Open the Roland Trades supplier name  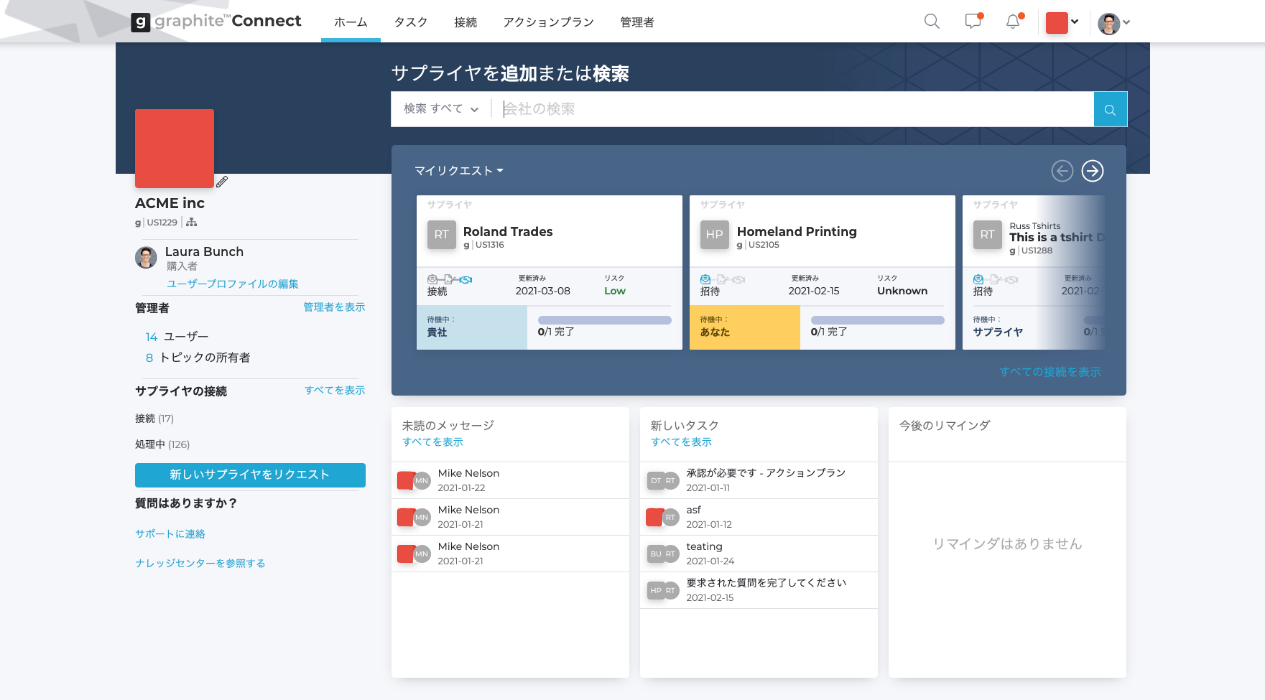pos(508,231)
